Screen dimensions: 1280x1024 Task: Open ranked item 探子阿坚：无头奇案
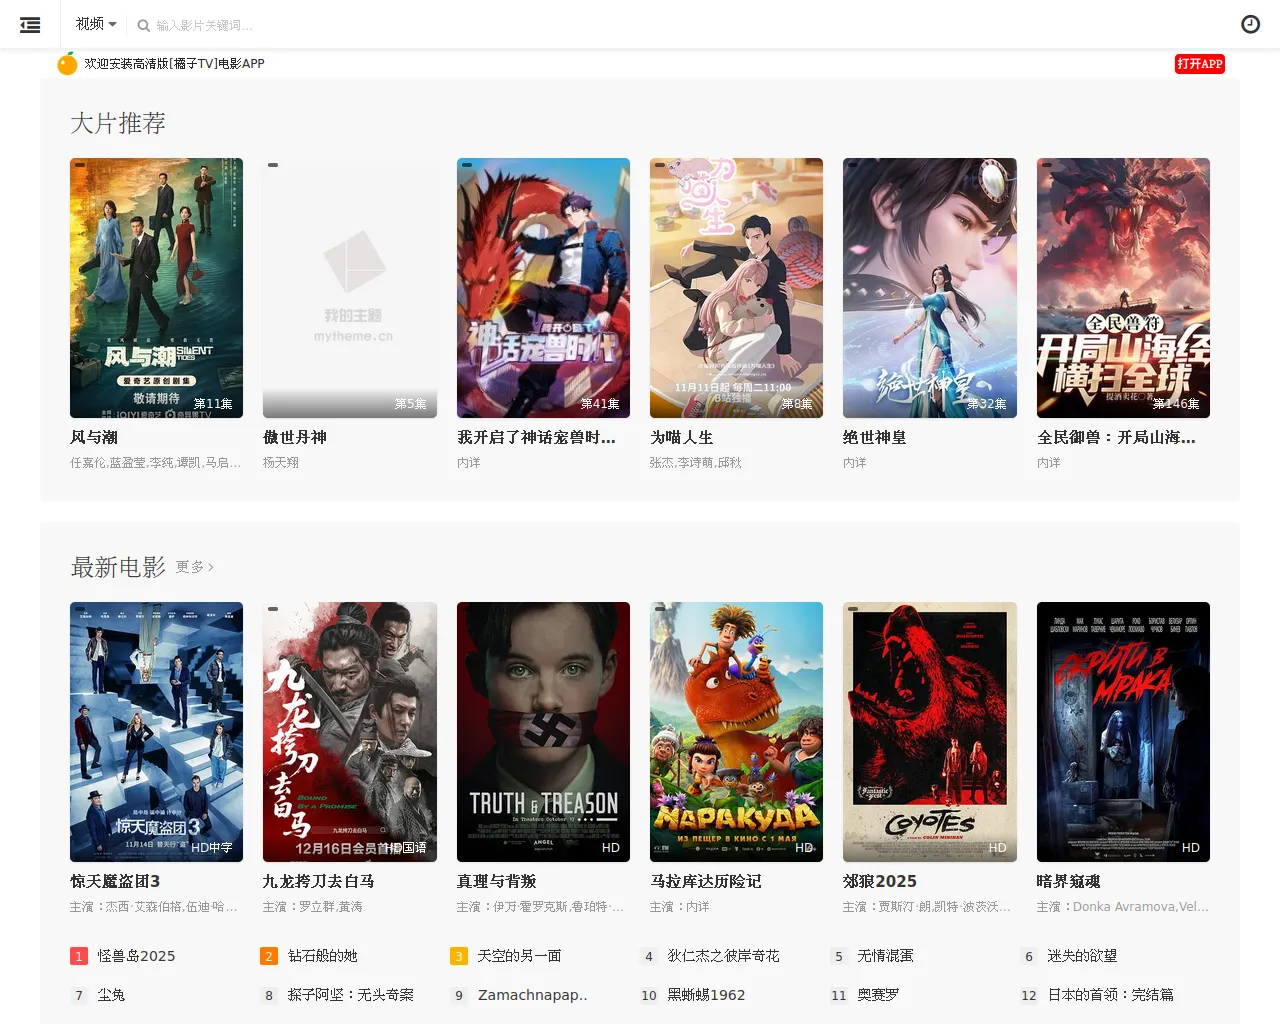pyautogui.click(x=350, y=995)
